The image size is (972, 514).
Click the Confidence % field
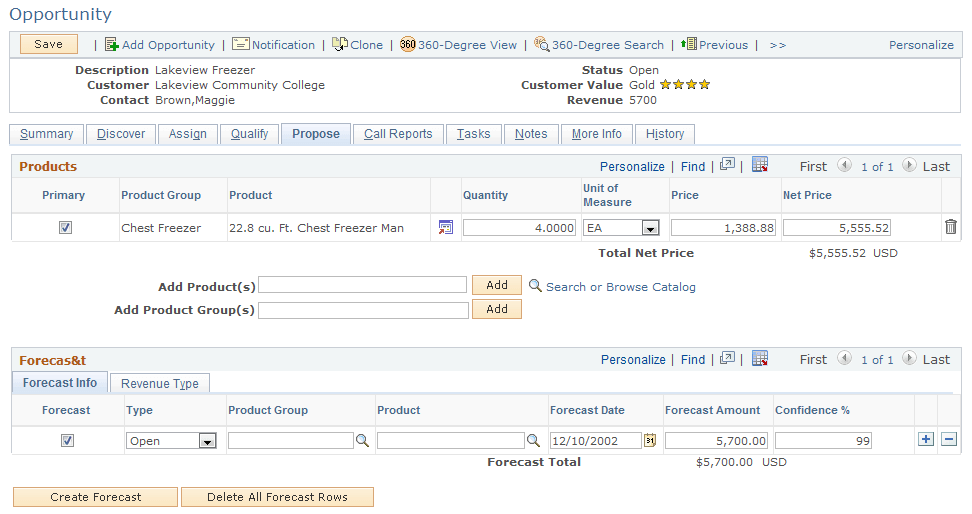point(823,440)
